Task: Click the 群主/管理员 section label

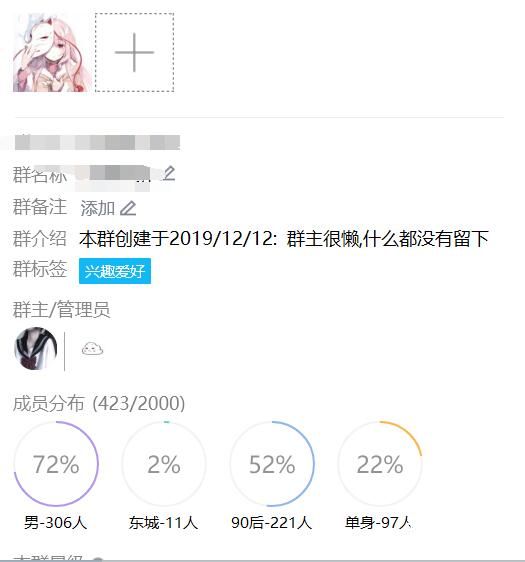Action: [x=61, y=309]
